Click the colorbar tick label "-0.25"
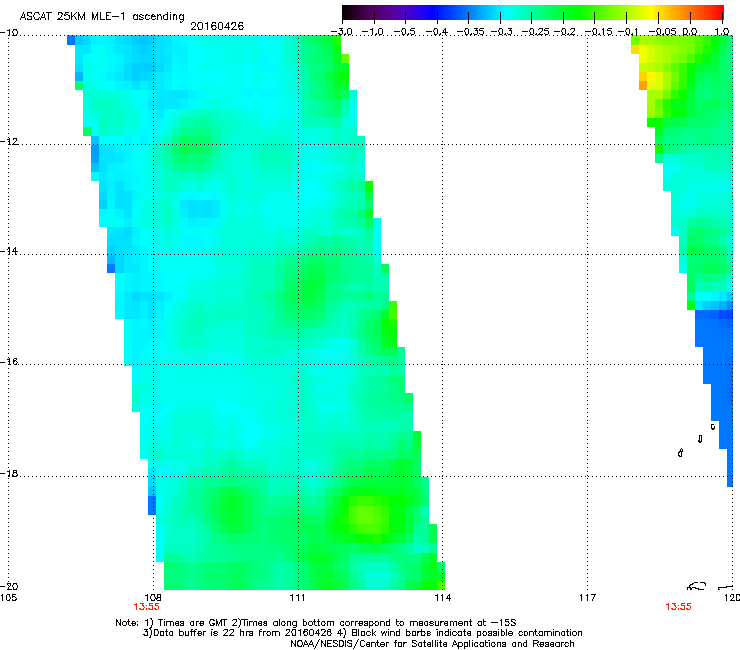 (x=535, y=32)
